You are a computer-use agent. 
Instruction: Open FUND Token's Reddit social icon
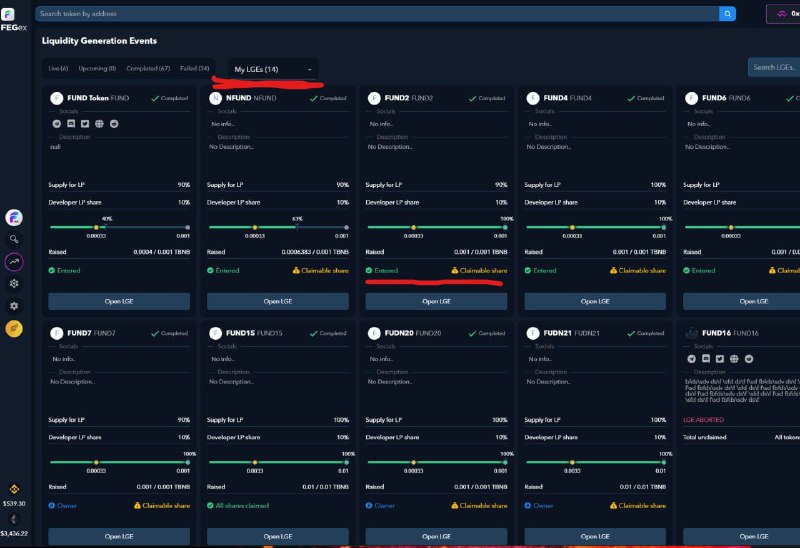tap(114, 124)
